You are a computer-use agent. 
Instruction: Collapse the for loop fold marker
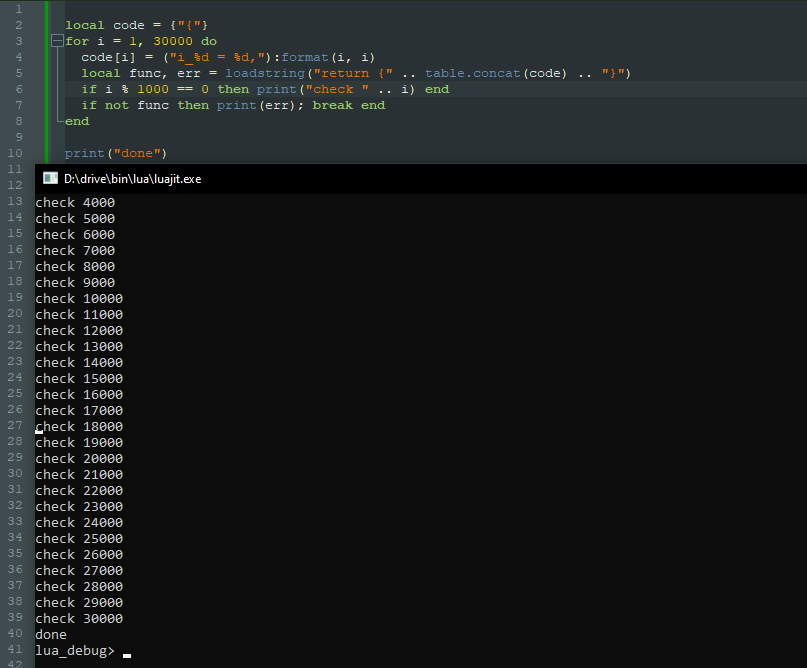coord(57,41)
